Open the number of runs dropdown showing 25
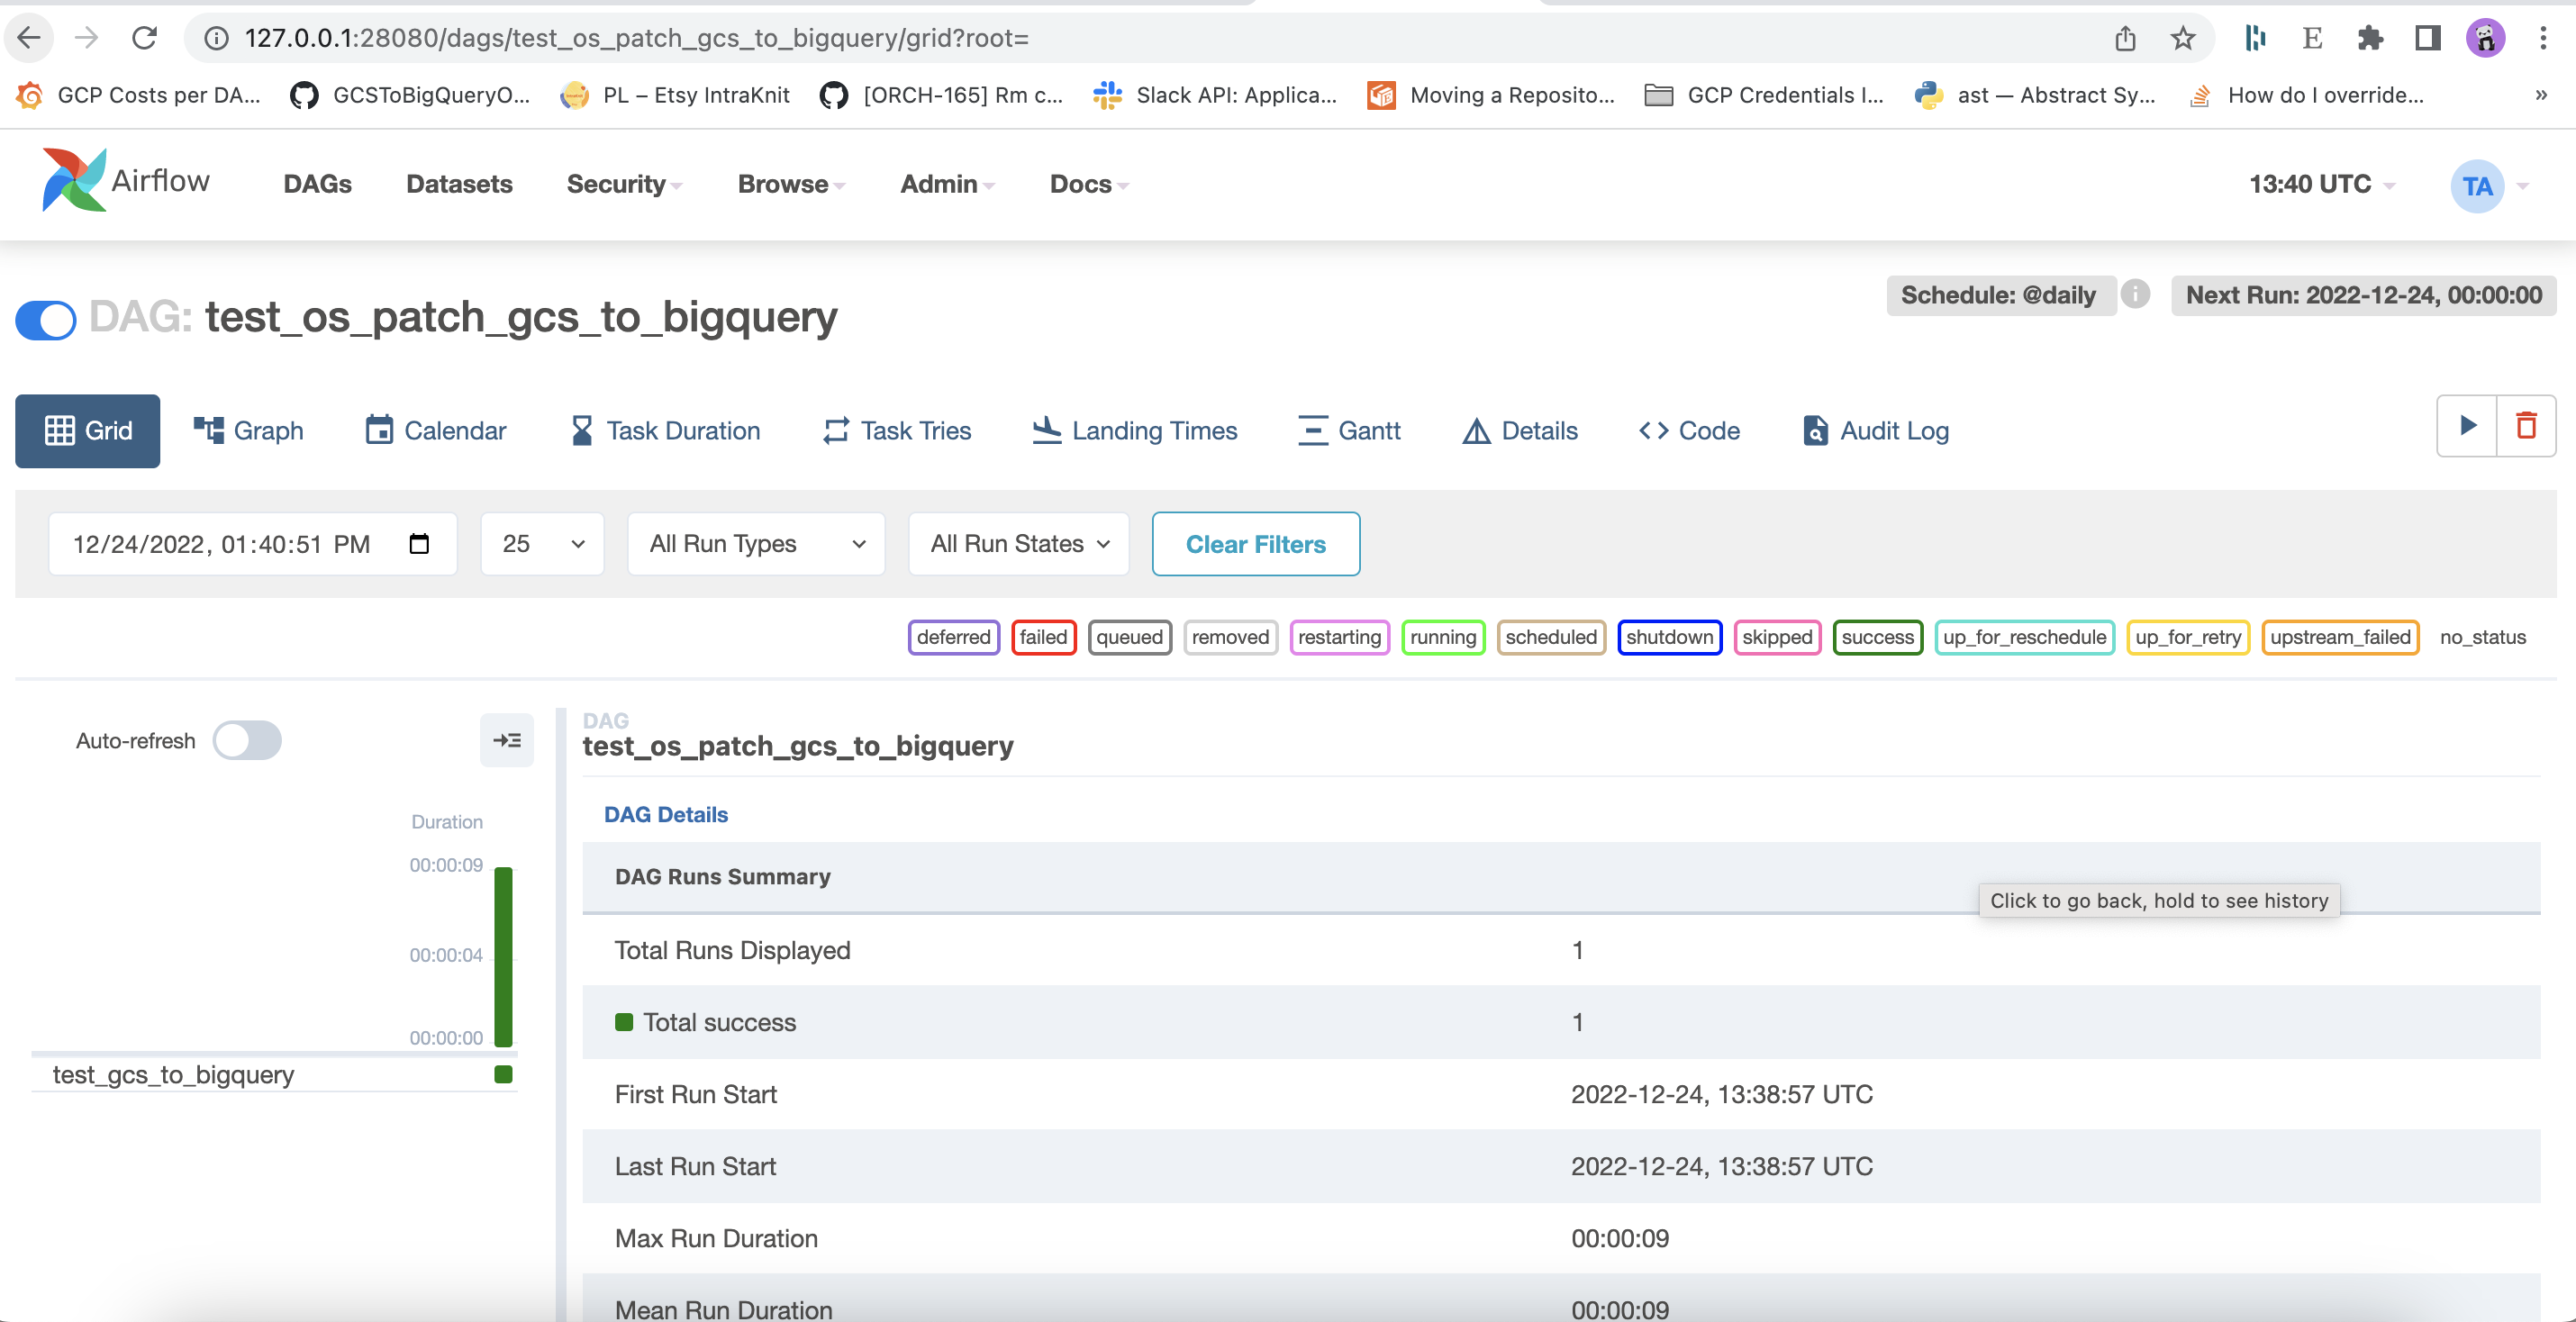Screen dimensions: 2576x1322 pyautogui.click(x=542, y=543)
